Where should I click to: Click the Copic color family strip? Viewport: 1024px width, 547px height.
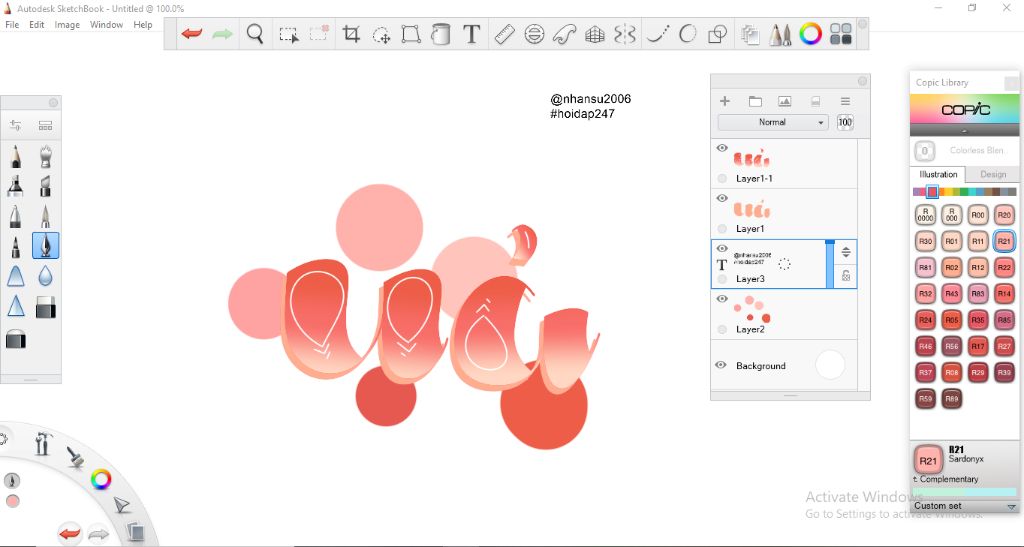click(x=965, y=192)
